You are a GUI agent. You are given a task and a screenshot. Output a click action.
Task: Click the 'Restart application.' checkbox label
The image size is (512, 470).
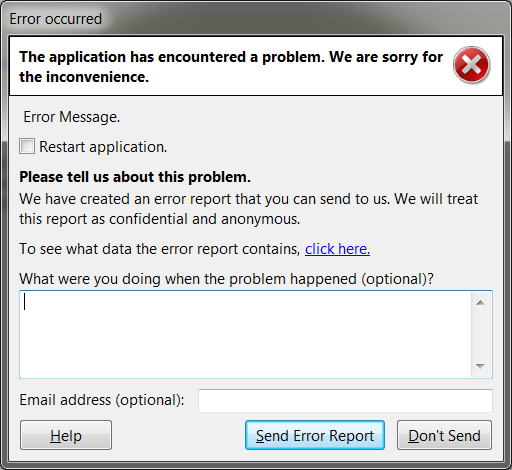(103, 147)
